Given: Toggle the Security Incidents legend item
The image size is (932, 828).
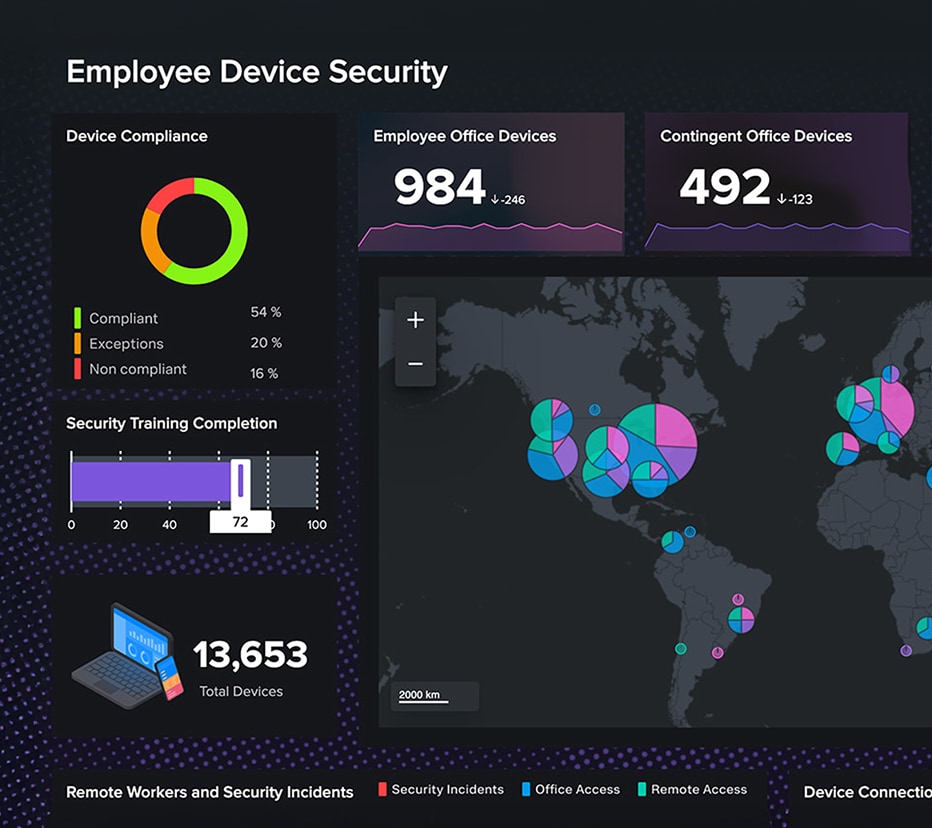Looking at the screenshot, I should [x=441, y=790].
